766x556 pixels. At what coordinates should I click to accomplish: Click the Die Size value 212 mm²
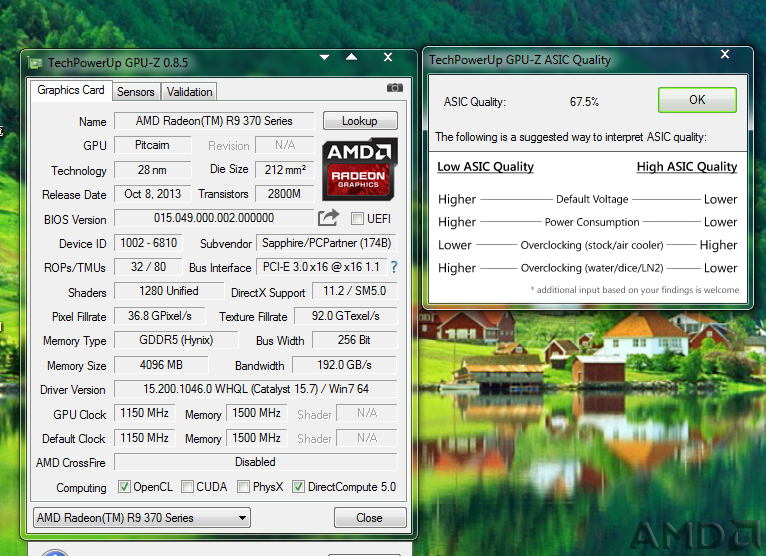click(x=285, y=170)
